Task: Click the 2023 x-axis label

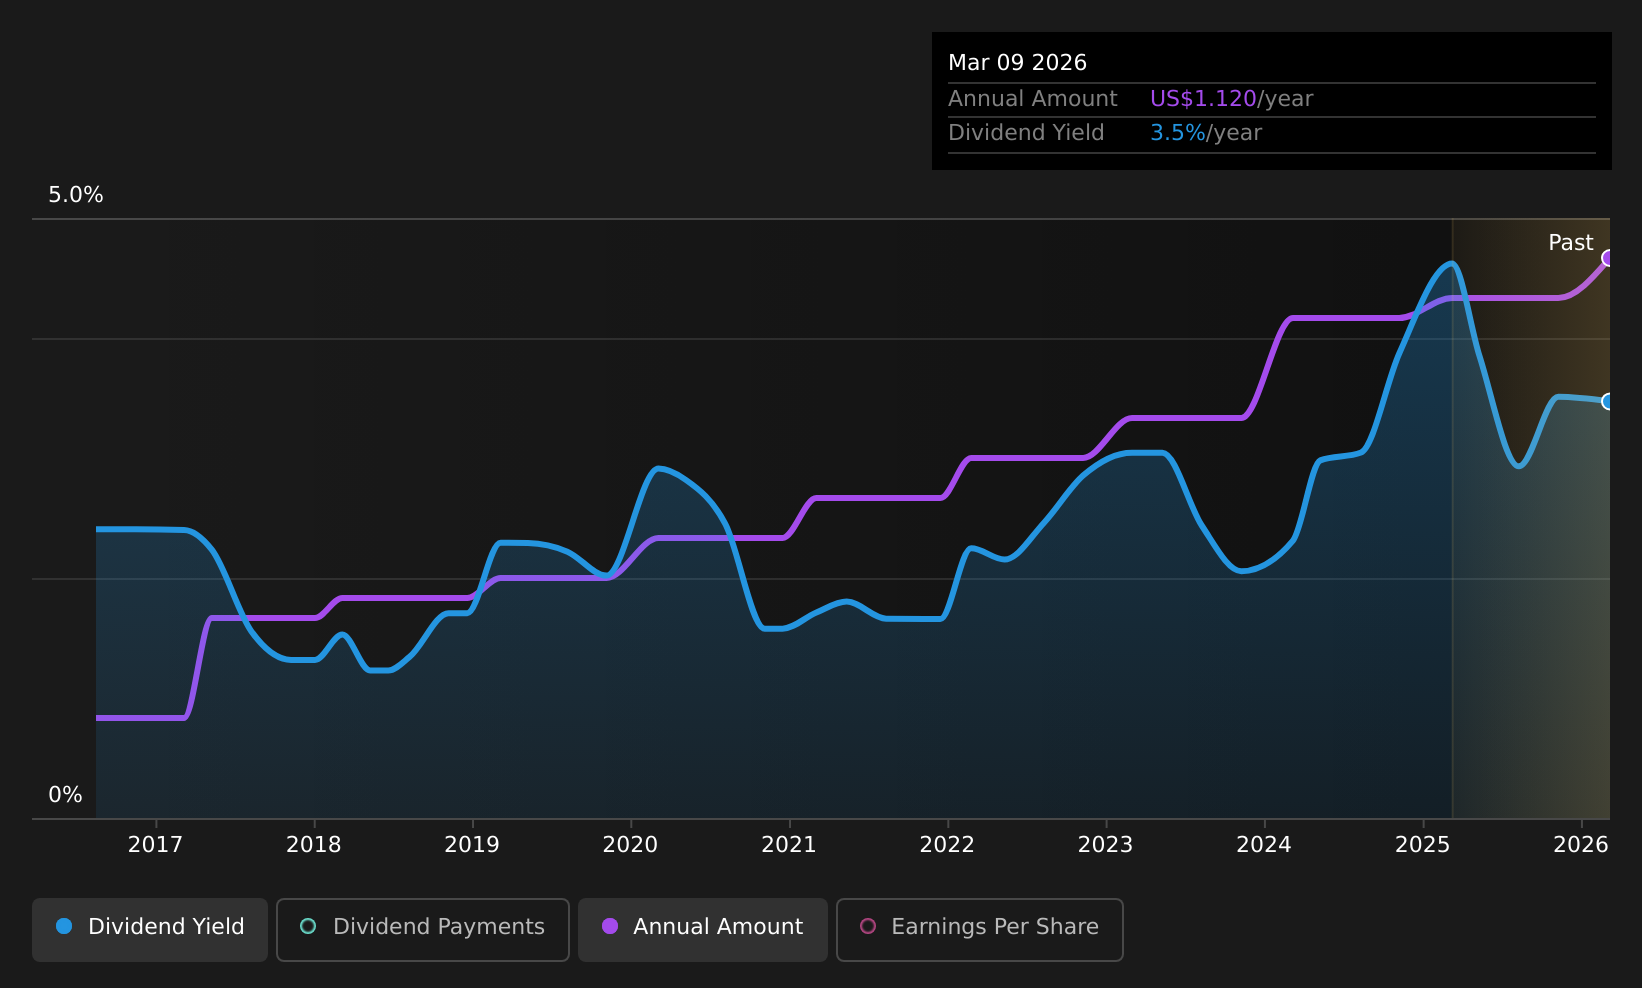Action: click(1106, 845)
